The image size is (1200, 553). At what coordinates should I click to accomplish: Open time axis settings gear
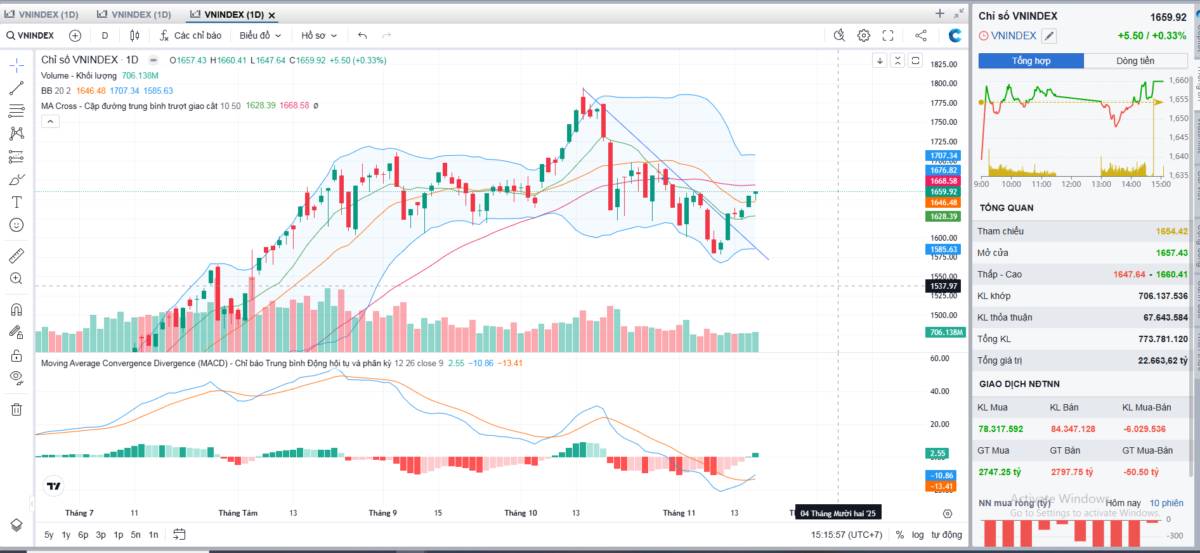tap(947, 513)
